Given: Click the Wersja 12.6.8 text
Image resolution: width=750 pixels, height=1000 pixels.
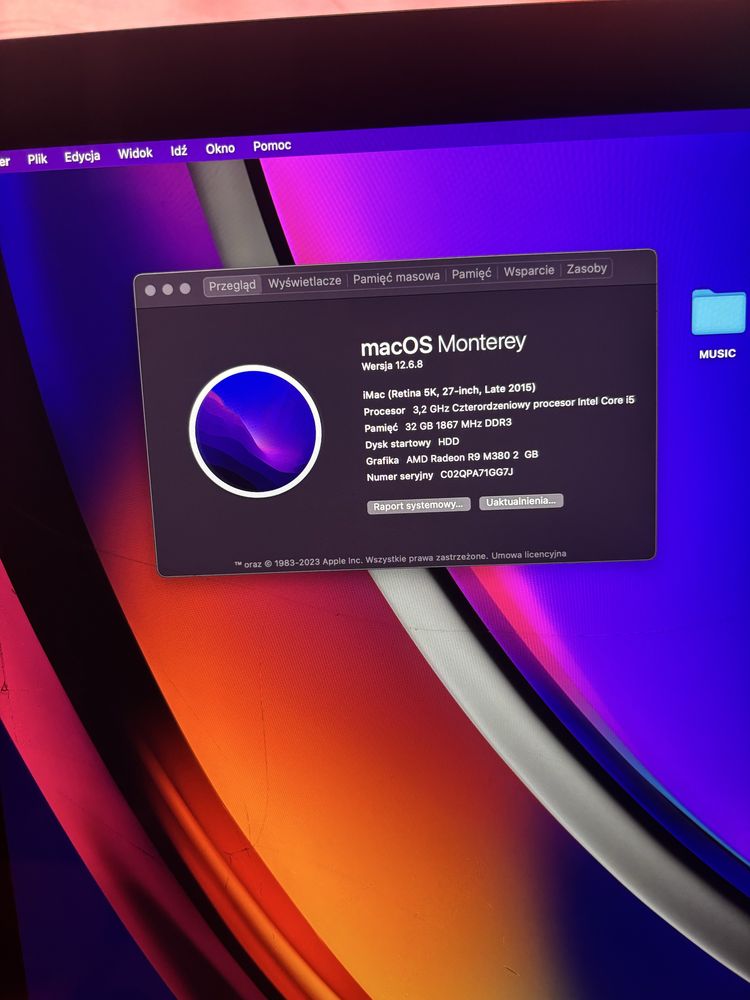Looking at the screenshot, I should coord(392,365).
